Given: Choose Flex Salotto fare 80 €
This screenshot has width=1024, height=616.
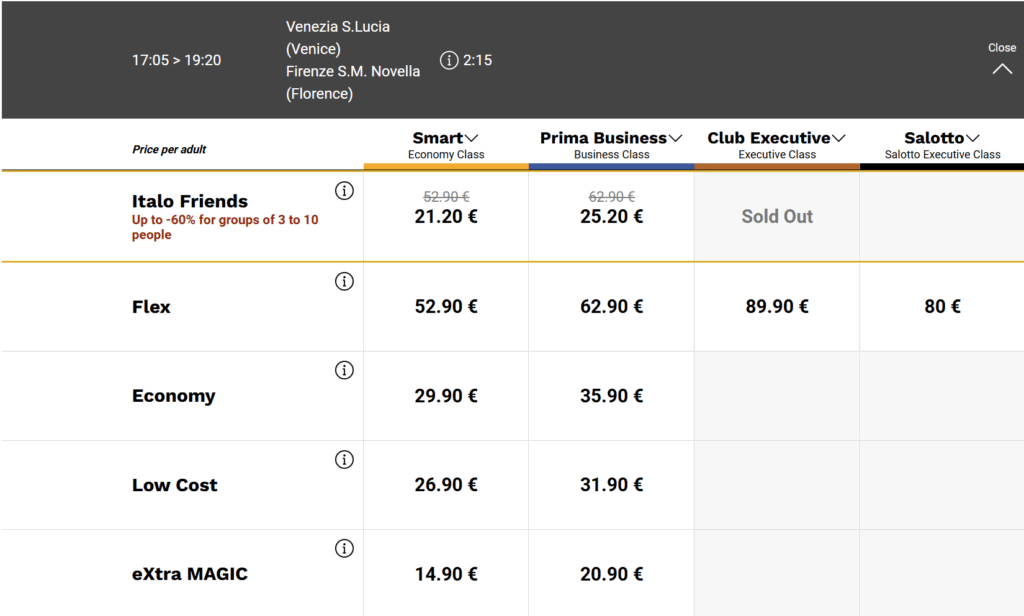Looking at the screenshot, I should pyautogui.click(x=942, y=306).
